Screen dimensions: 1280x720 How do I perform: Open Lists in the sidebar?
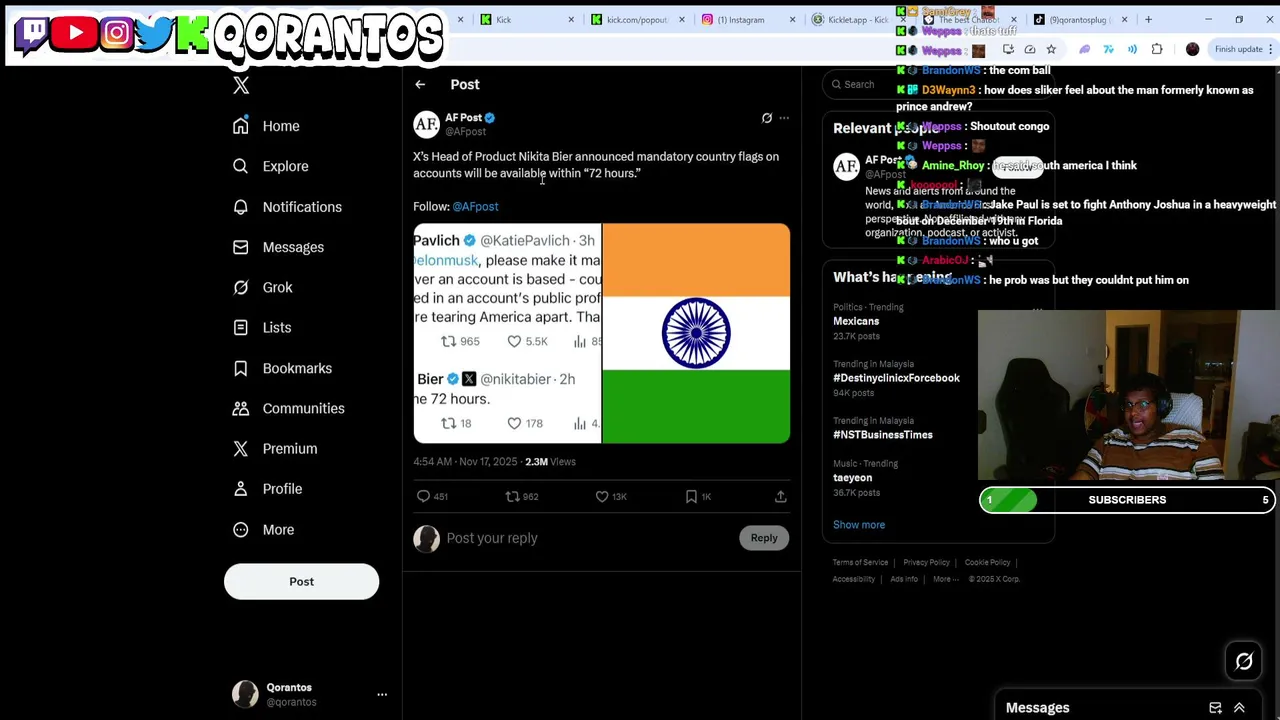pyautogui.click(x=261, y=327)
